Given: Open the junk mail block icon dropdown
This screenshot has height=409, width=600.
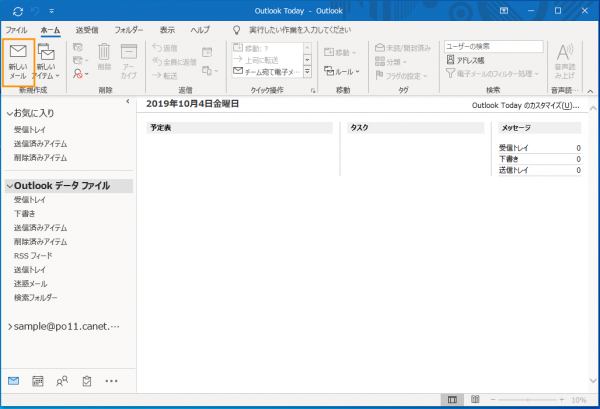Looking at the screenshot, I should (81, 73).
